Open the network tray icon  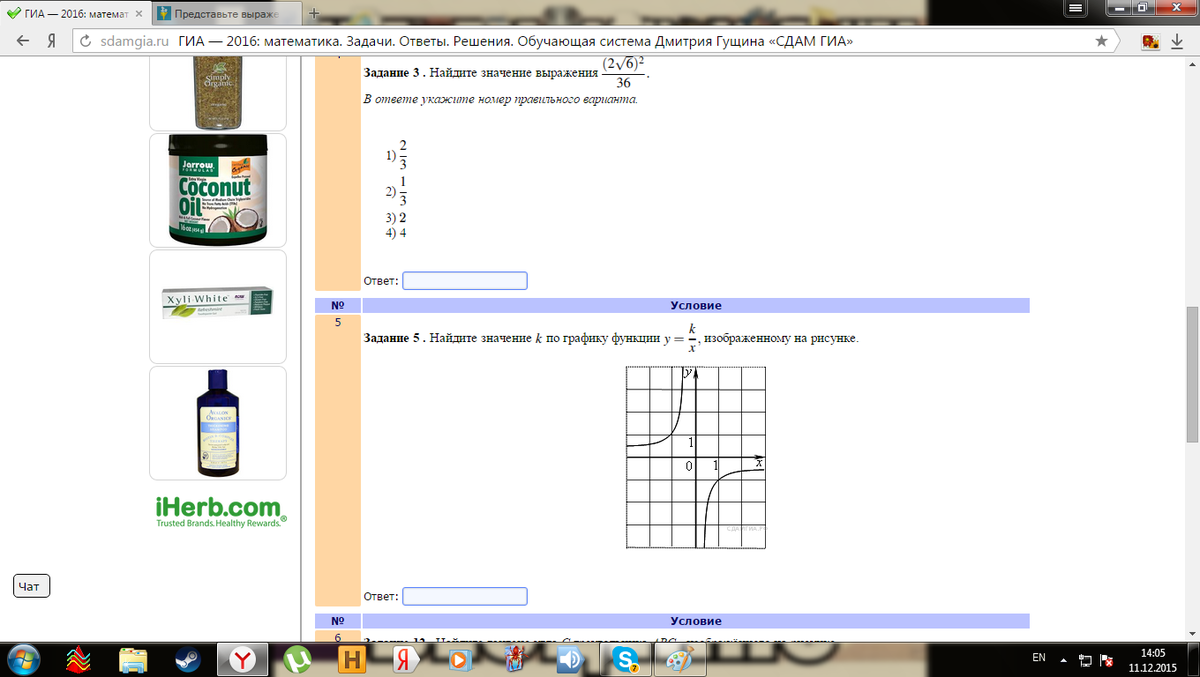(1084, 660)
